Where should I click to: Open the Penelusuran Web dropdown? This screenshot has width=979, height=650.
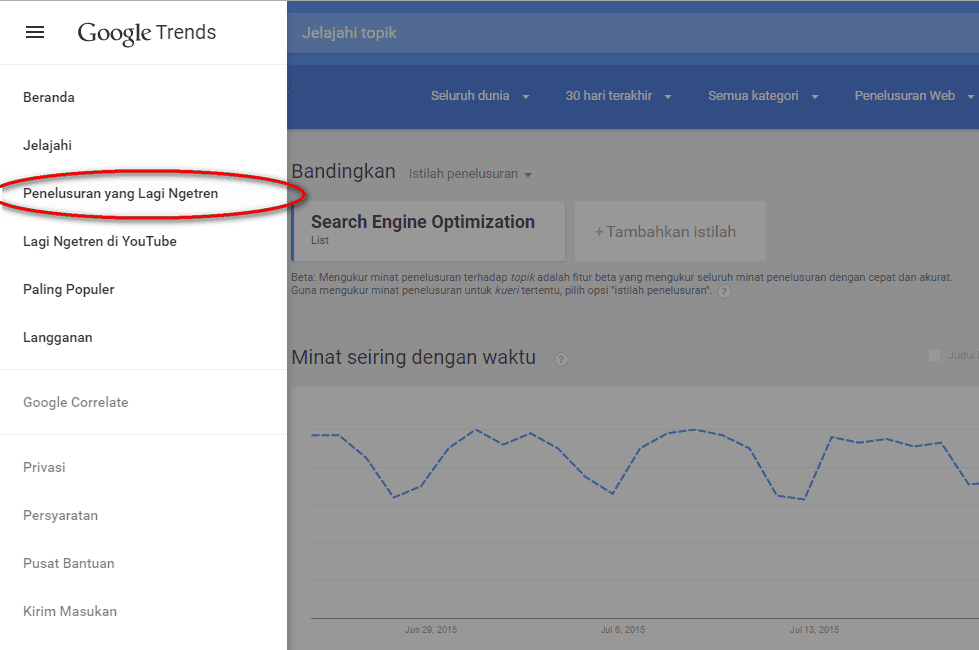(x=913, y=96)
